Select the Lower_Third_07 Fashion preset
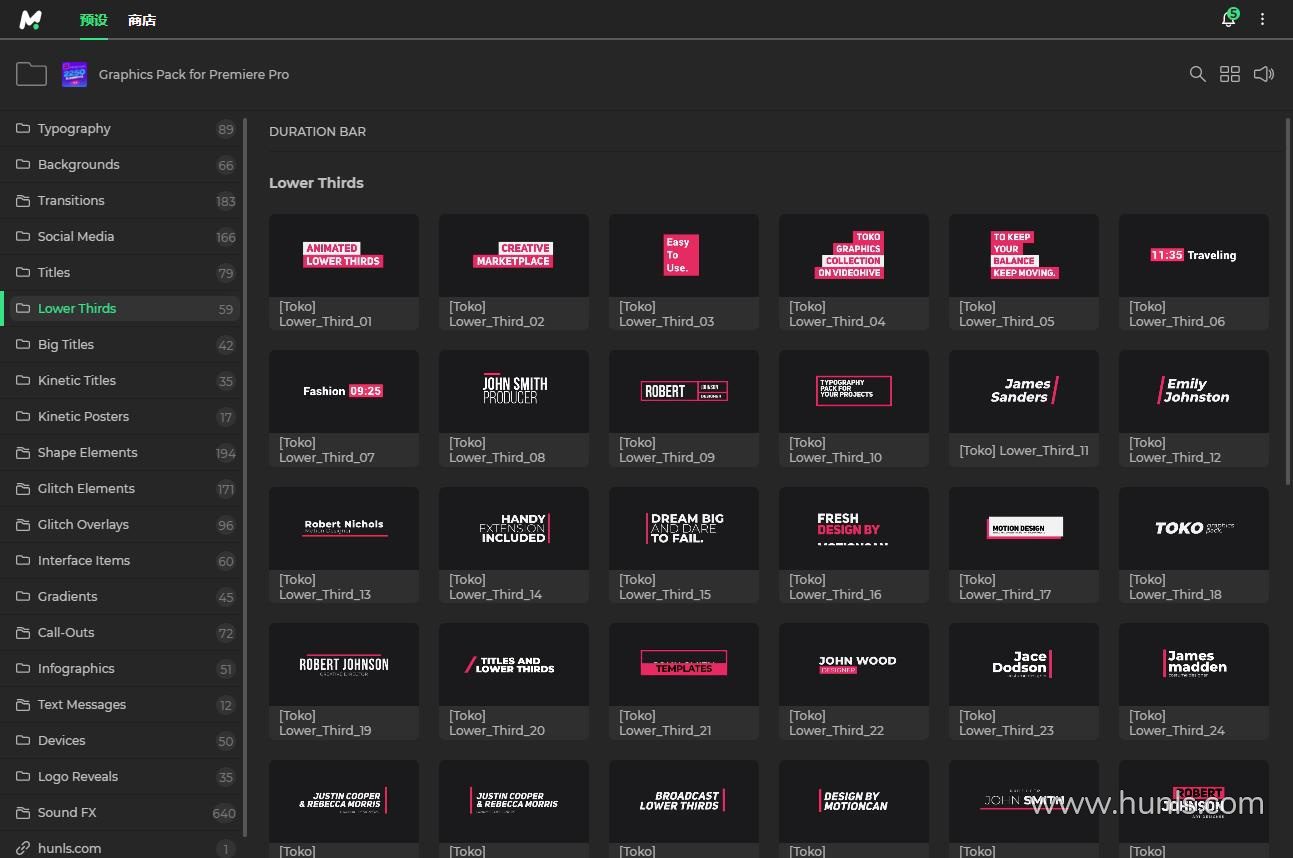This screenshot has width=1293, height=858. point(344,408)
